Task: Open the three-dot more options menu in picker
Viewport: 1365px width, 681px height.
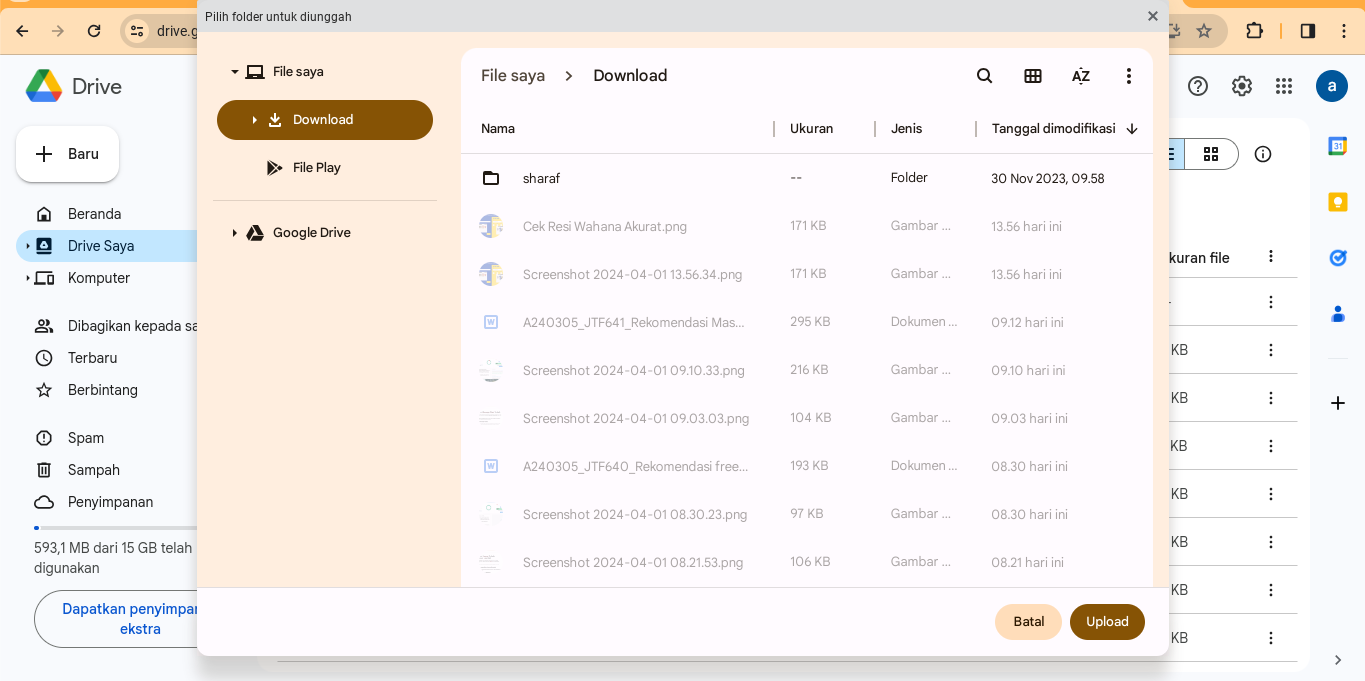Action: point(1129,76)
